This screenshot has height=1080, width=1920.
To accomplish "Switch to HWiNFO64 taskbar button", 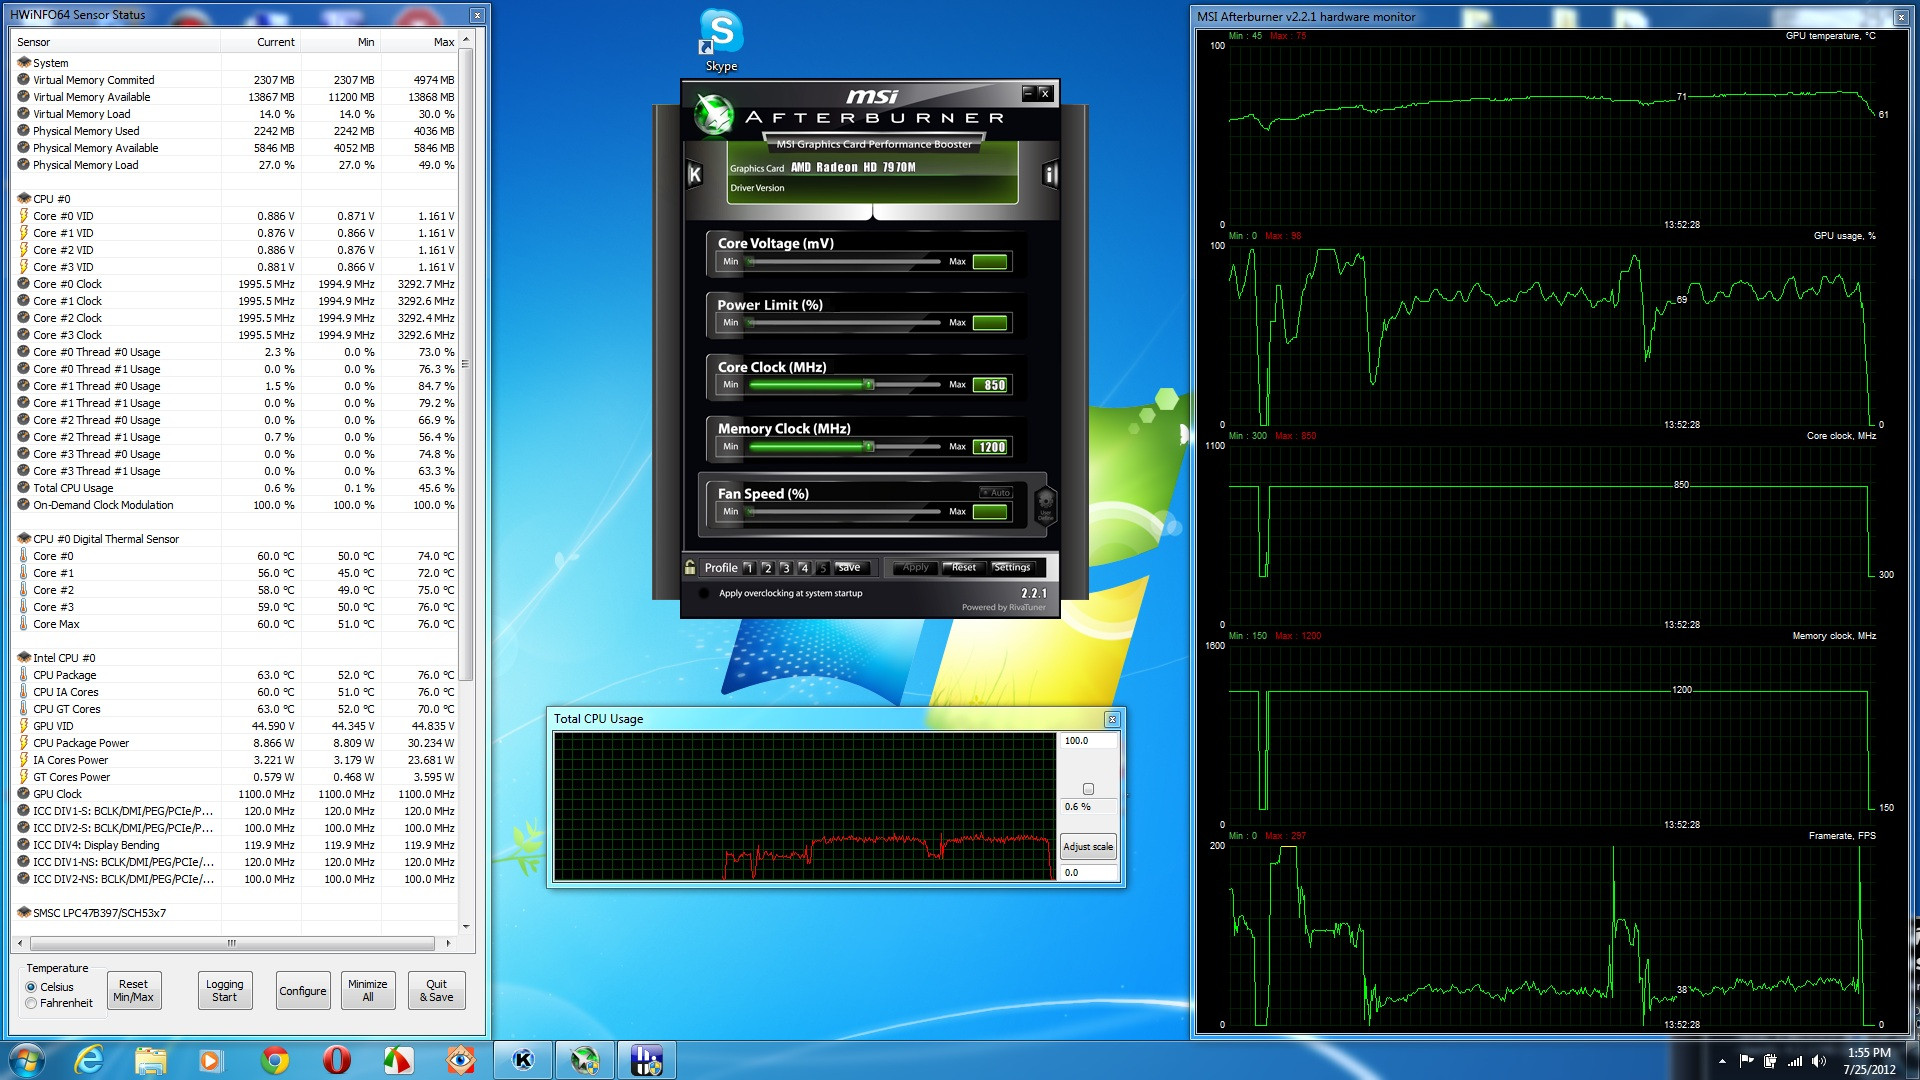I will tap(647, 1060).
